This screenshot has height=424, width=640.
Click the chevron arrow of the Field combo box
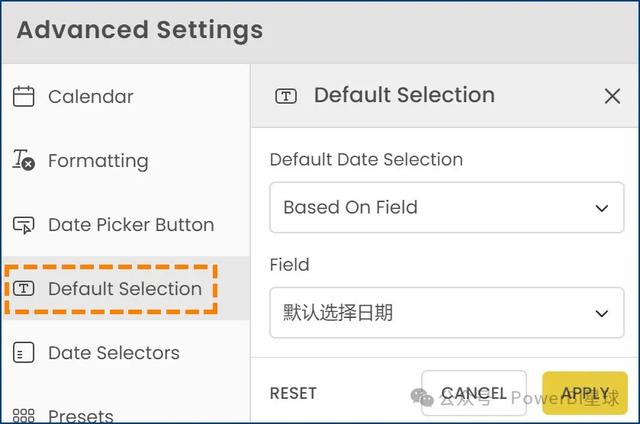(602, 313)
